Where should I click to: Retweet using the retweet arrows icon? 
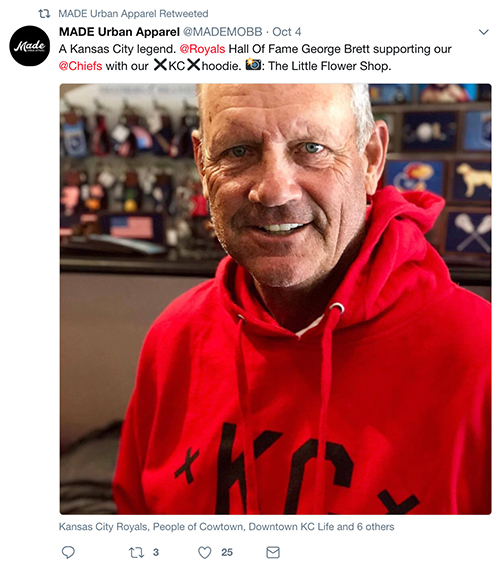pos(136,553)
